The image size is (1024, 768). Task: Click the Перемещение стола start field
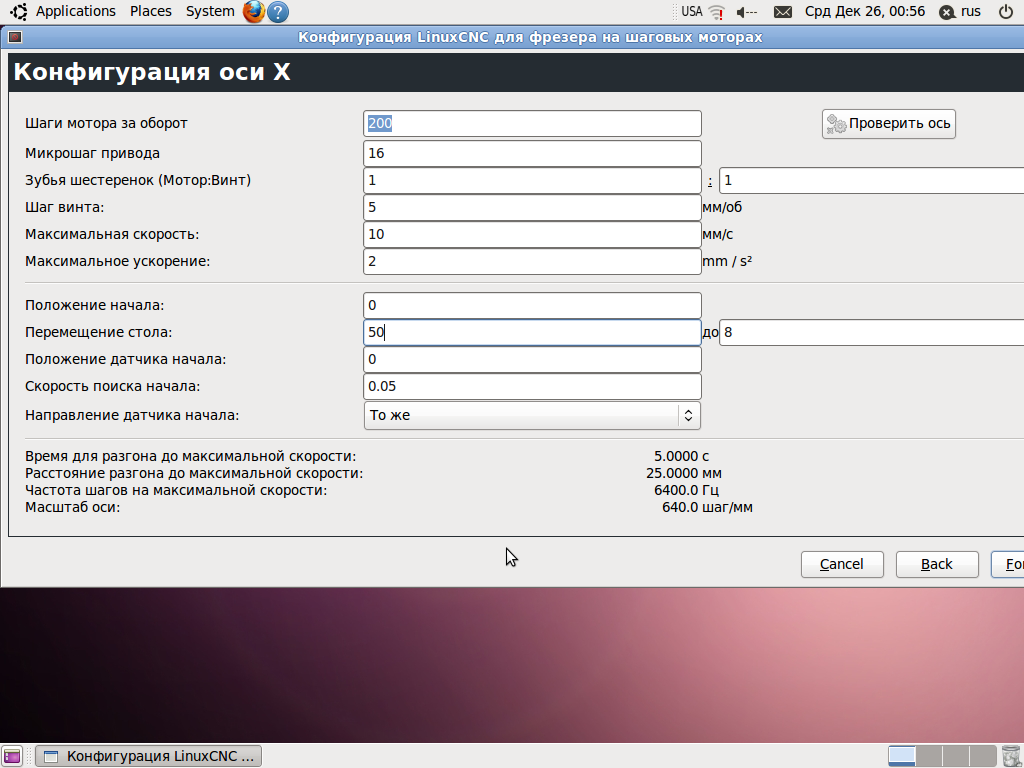[x=532, y=332]
